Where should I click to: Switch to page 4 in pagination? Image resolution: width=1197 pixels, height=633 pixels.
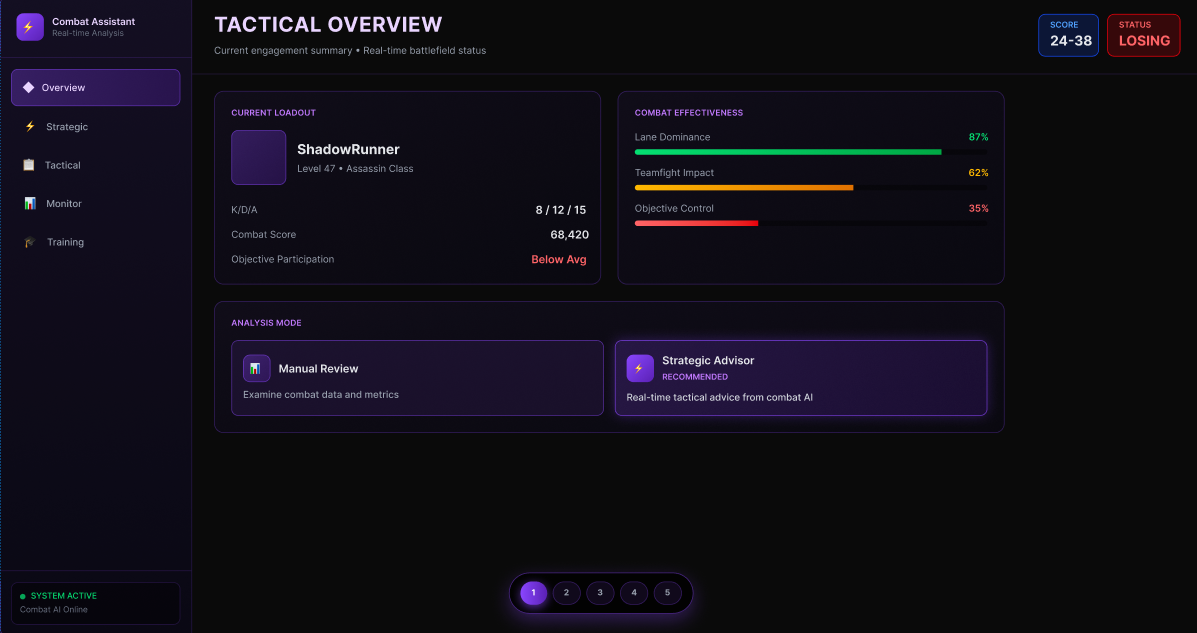point(634,593)
